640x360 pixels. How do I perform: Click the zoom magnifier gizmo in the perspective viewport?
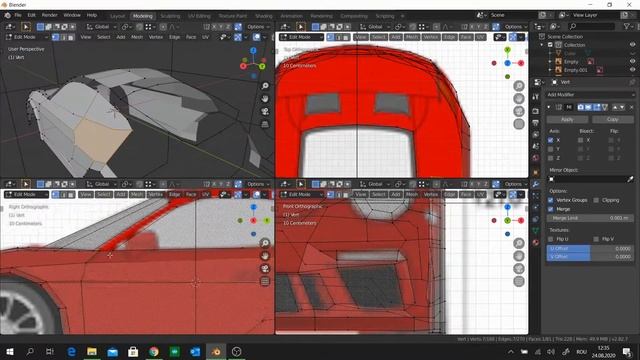coord(265,86)
